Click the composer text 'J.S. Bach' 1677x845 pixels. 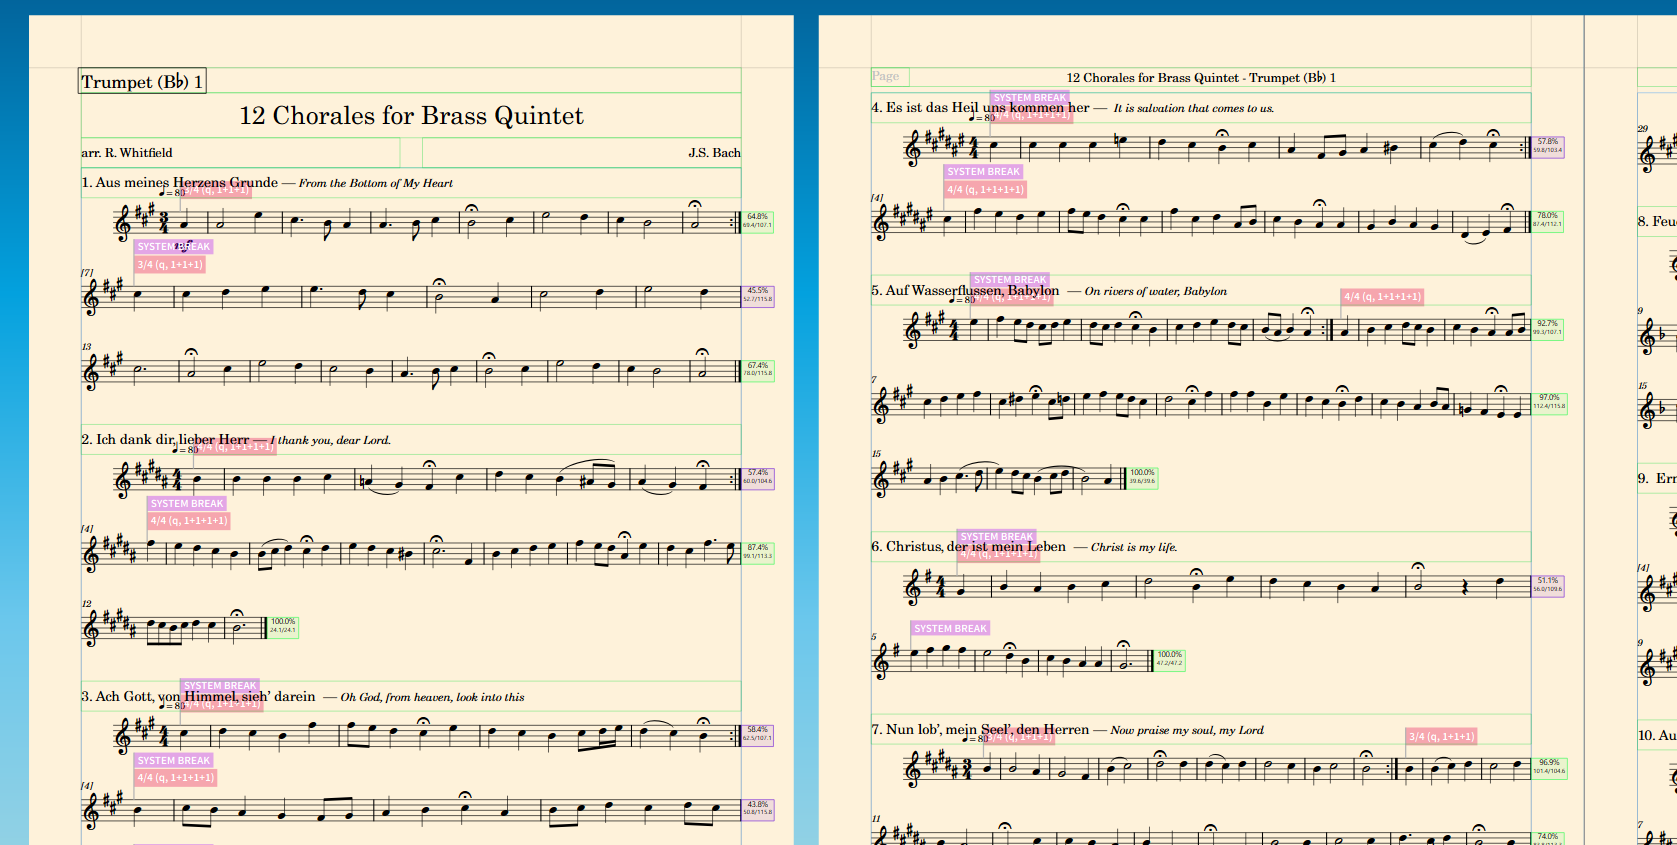click(714, 153)
